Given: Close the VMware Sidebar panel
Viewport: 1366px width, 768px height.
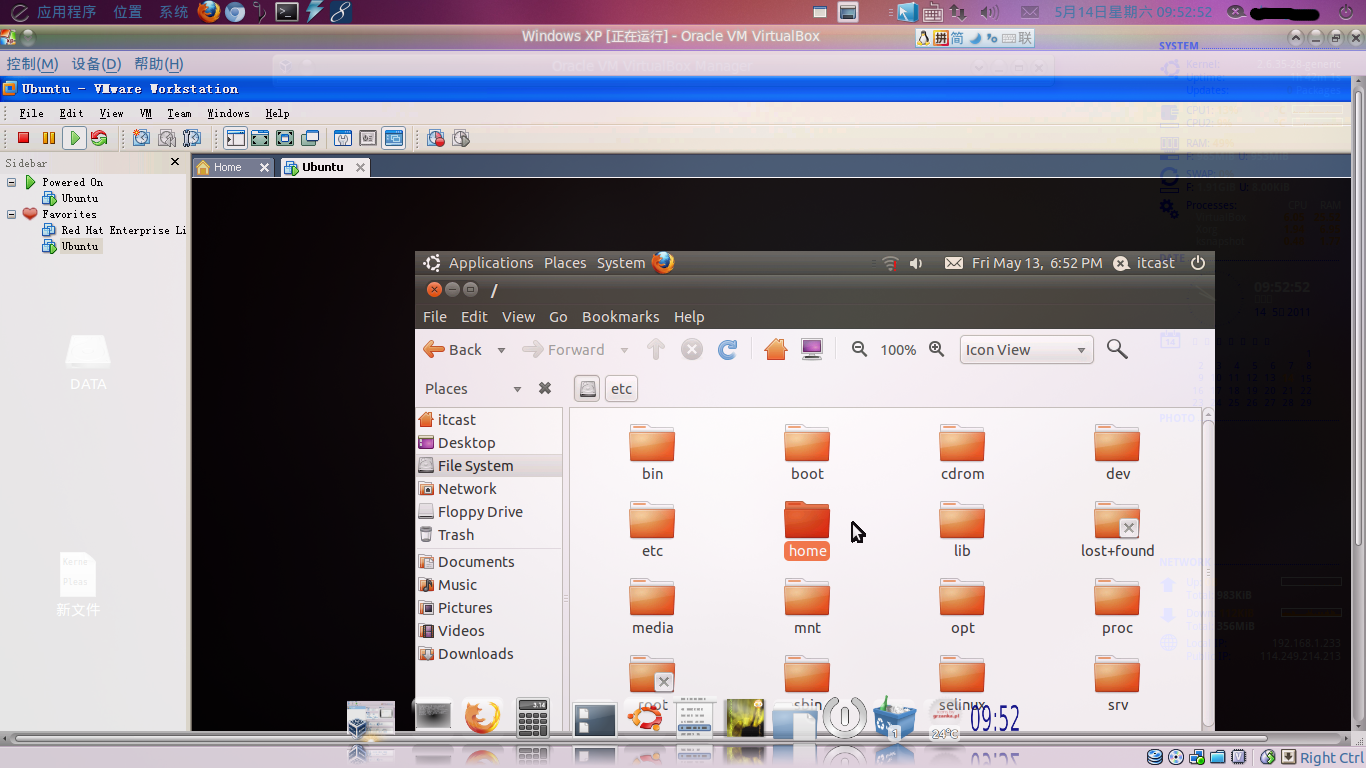Looking at the screenshot, I should 175,161.
